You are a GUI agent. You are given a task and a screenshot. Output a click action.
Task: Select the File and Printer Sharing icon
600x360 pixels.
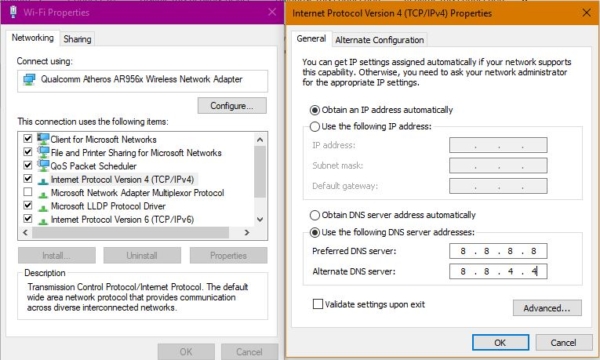43,152
